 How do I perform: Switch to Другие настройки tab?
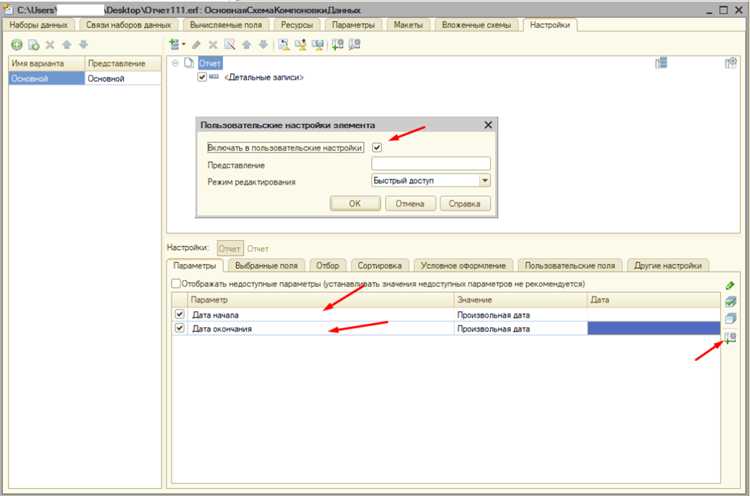pyautogui.click(x=668, y=265)
